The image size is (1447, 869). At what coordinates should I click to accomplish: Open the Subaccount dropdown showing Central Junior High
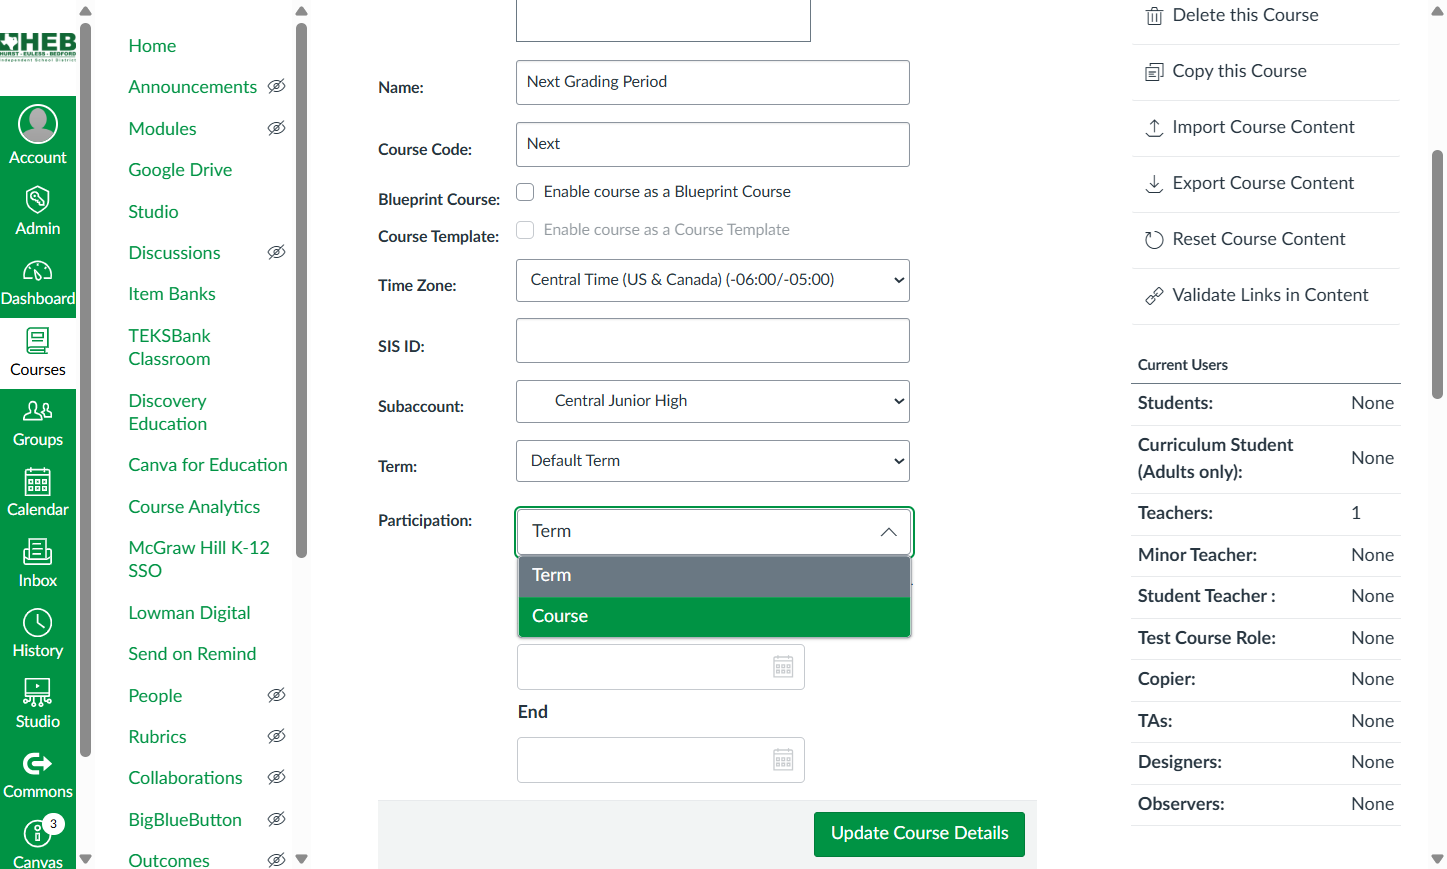[713, 401]
